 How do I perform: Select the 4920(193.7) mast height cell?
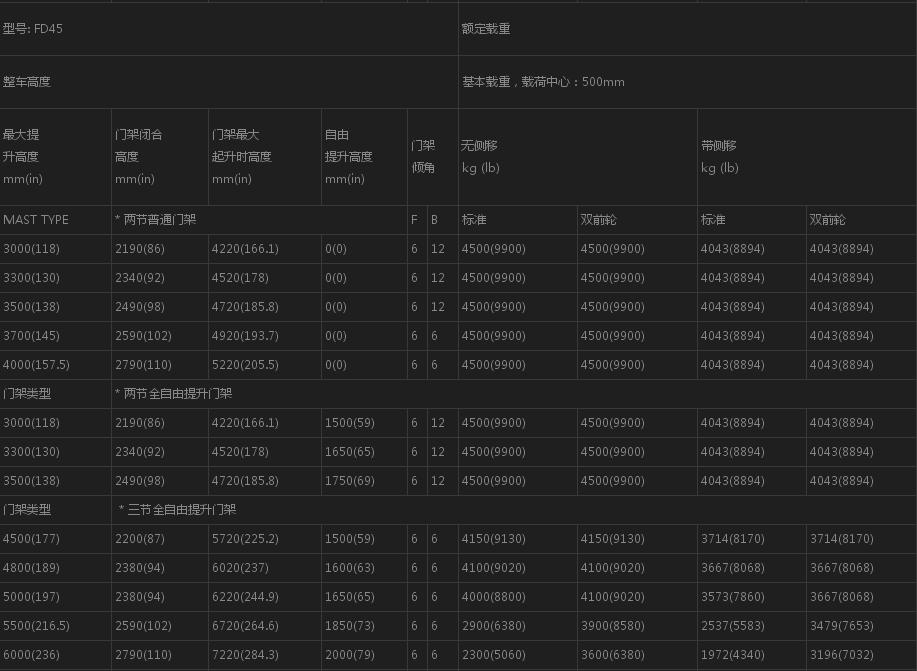click(x=245, y=336)
